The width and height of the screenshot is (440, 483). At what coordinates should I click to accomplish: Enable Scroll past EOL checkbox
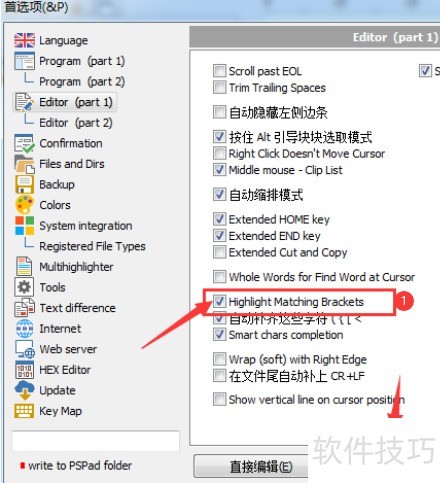click(219, 71)
